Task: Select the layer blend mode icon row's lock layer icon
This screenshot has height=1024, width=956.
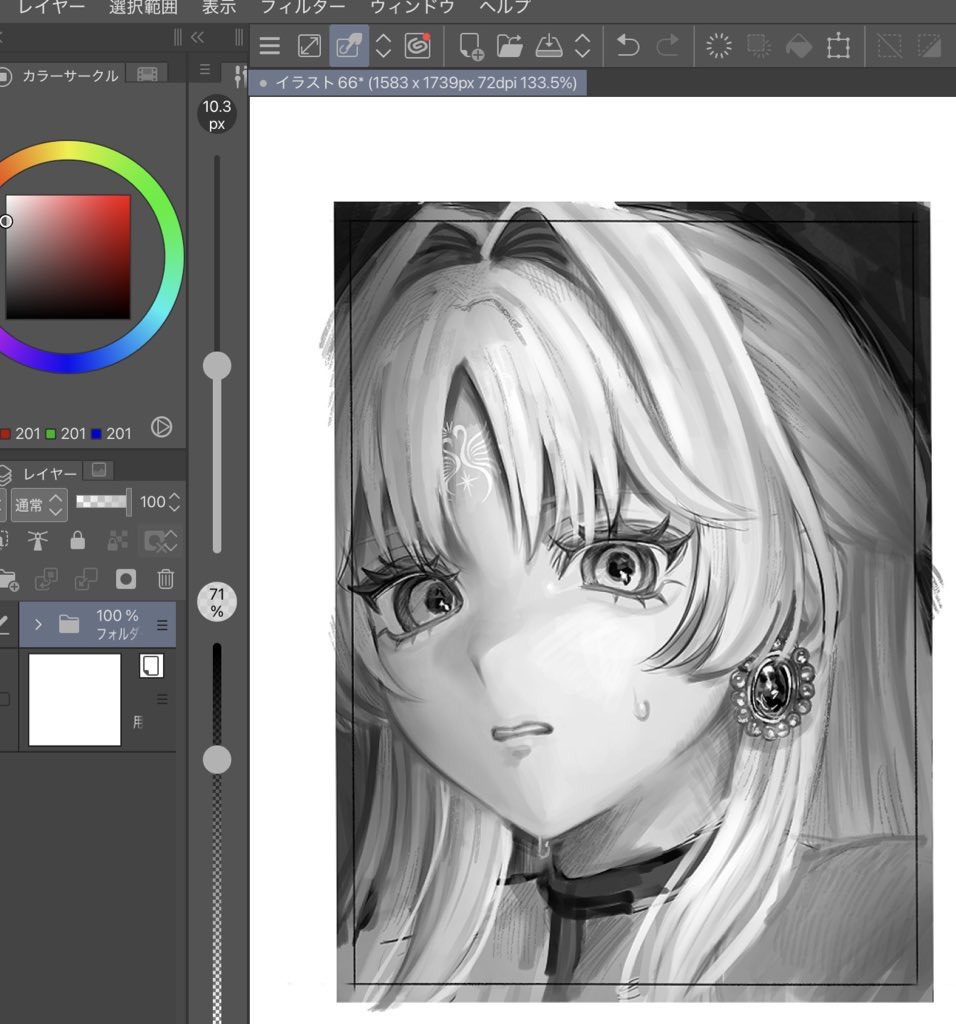Action: pyautogui.click(x=78, y=540)
